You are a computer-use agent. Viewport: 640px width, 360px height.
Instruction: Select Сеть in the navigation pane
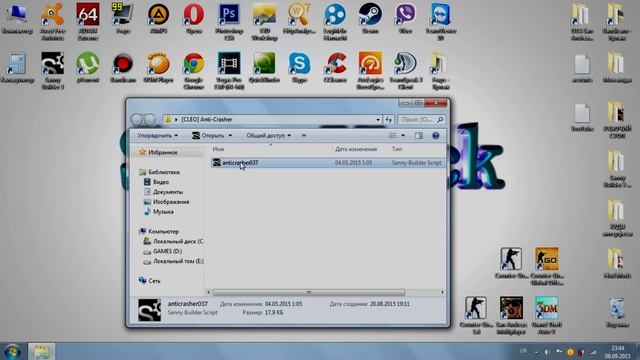[154, 281]
